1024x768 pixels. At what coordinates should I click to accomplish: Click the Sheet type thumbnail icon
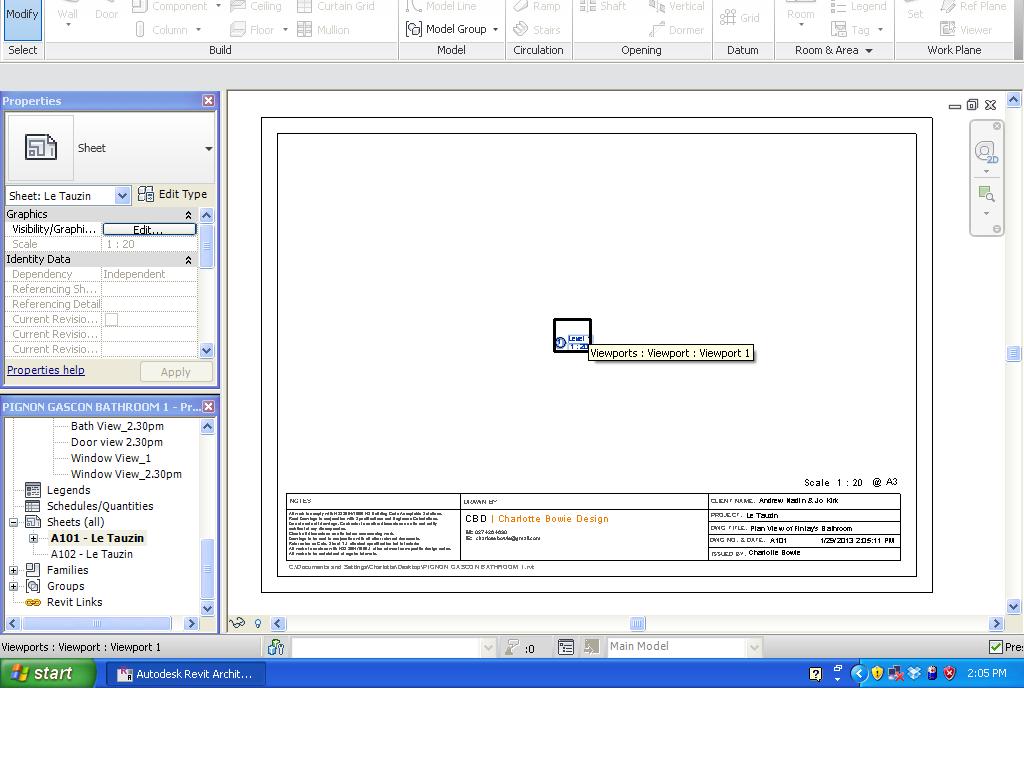(40, 147)
